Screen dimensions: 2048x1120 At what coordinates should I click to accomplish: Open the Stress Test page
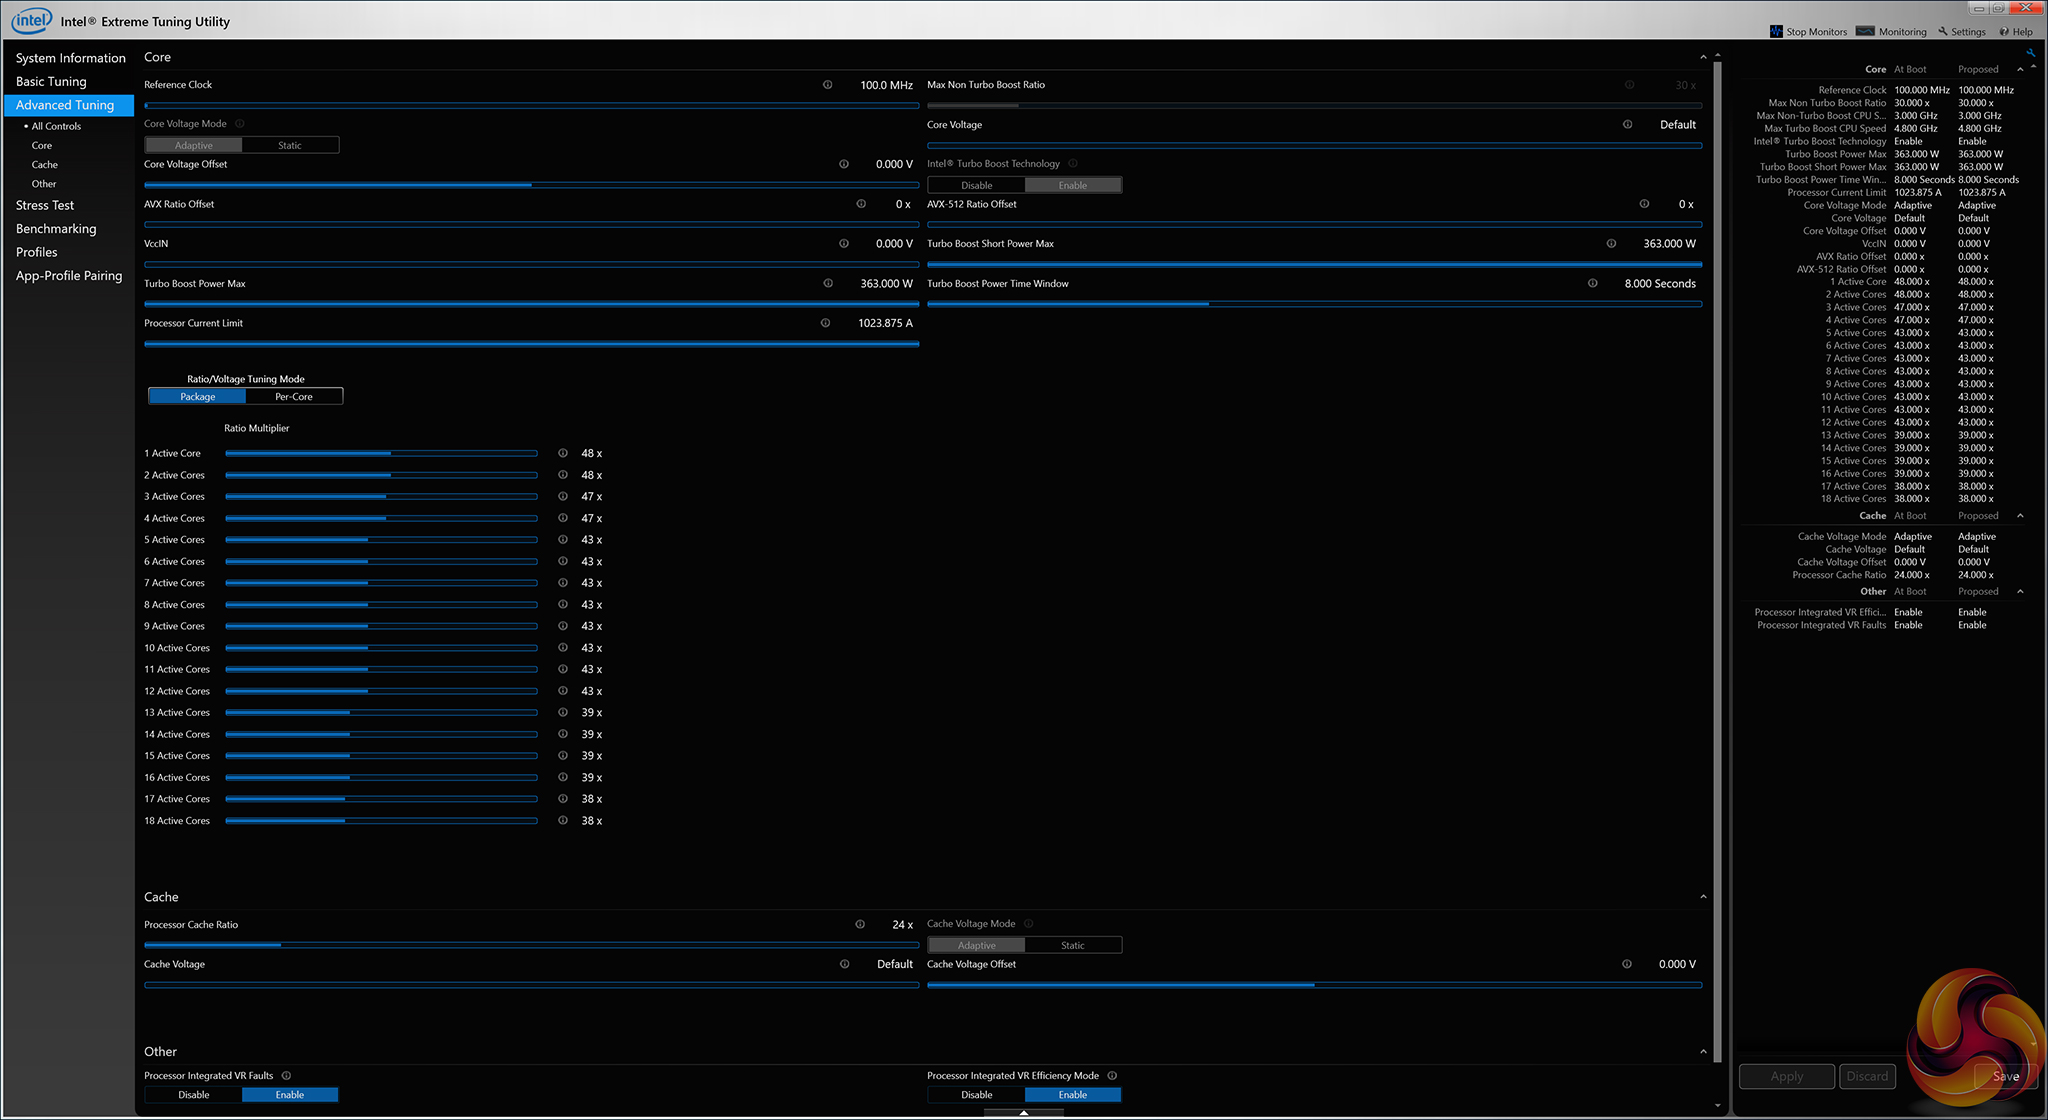[45, 205]
